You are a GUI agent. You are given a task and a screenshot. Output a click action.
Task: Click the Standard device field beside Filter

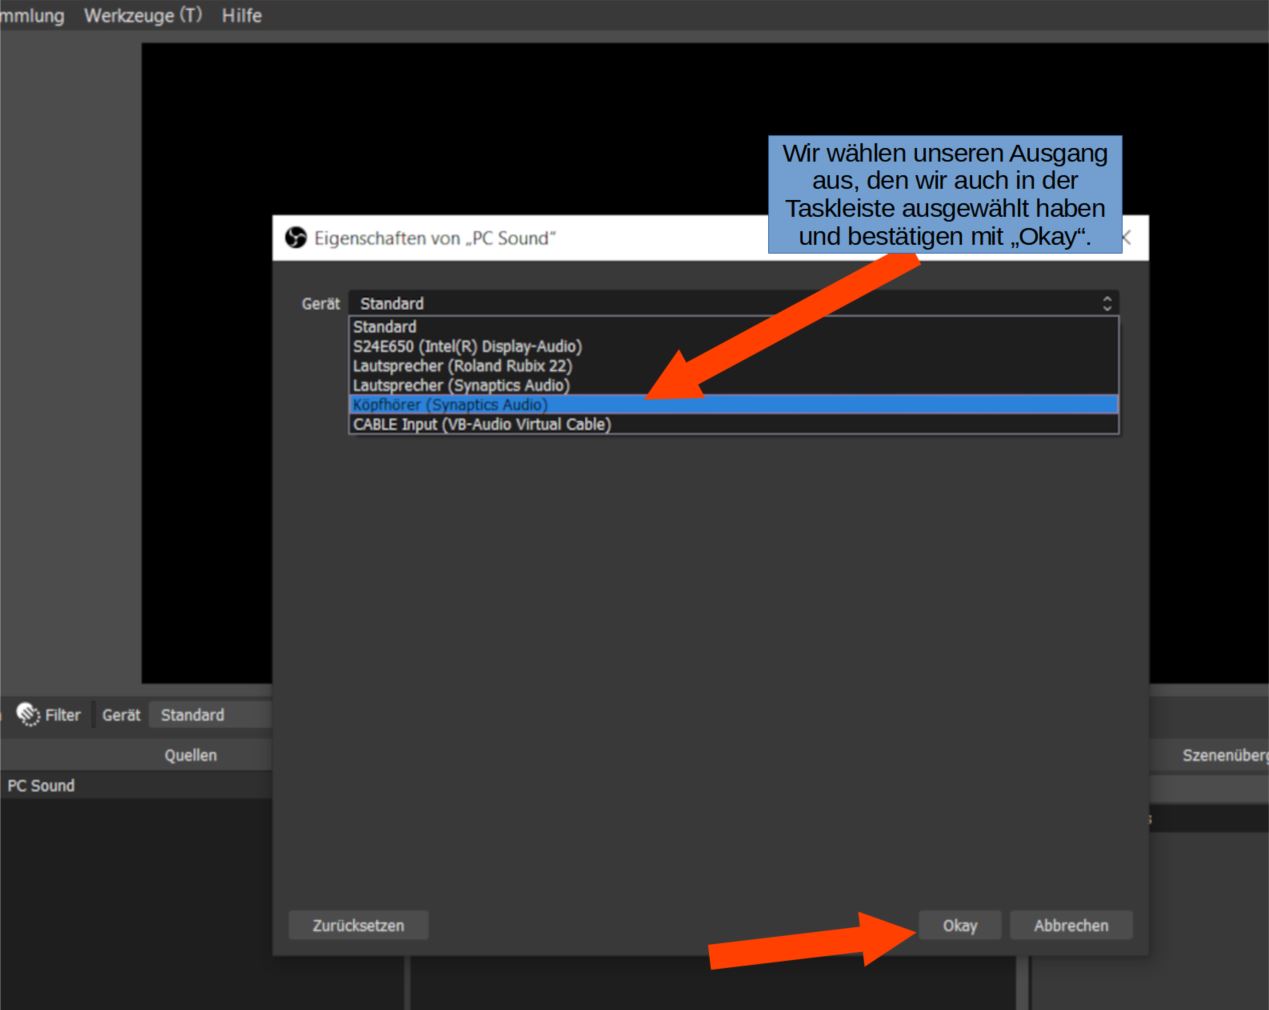[x=210, y=715]
